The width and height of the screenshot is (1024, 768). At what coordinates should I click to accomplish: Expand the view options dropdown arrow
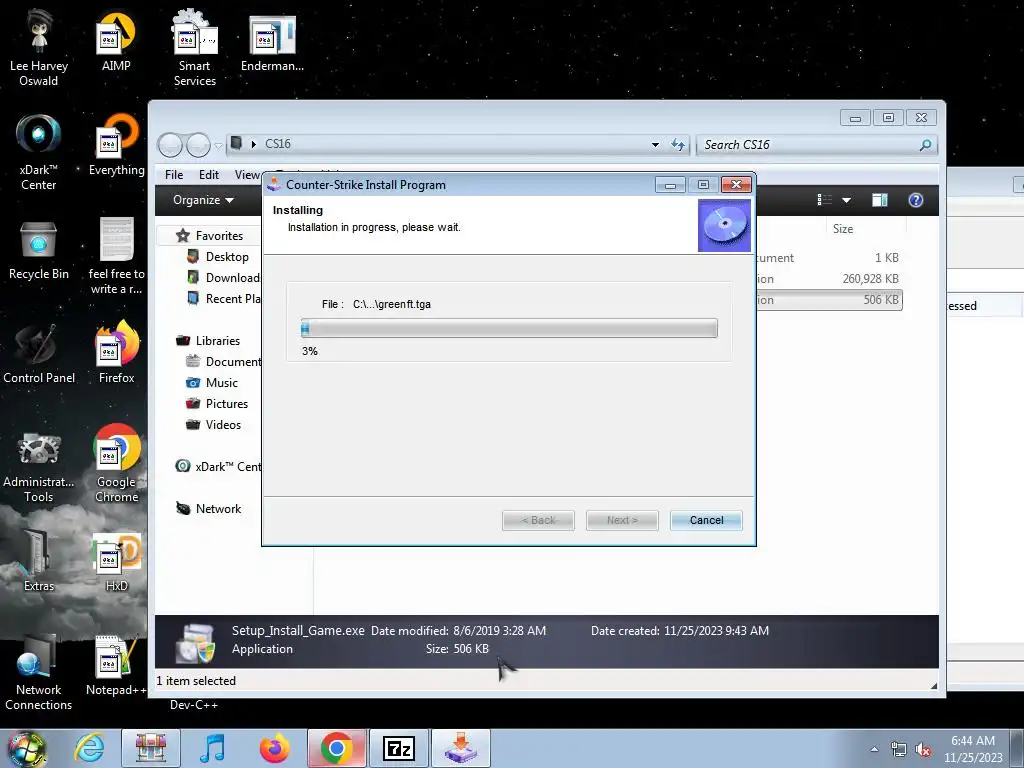[846, 200]
